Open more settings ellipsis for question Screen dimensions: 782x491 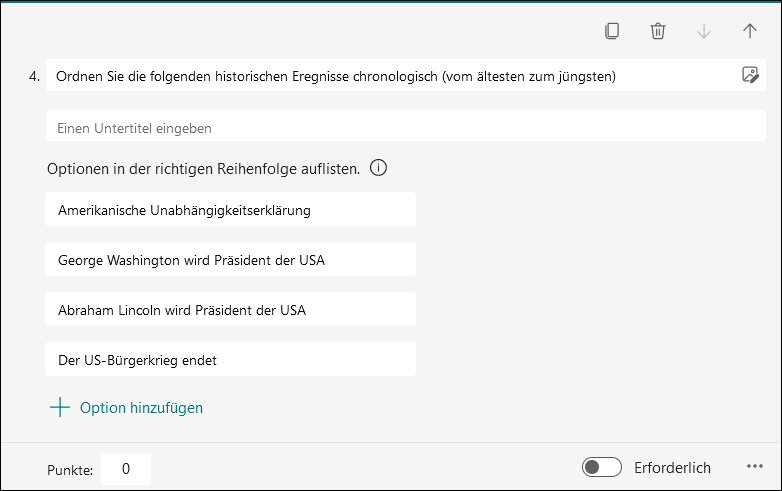tap(755, 467)
